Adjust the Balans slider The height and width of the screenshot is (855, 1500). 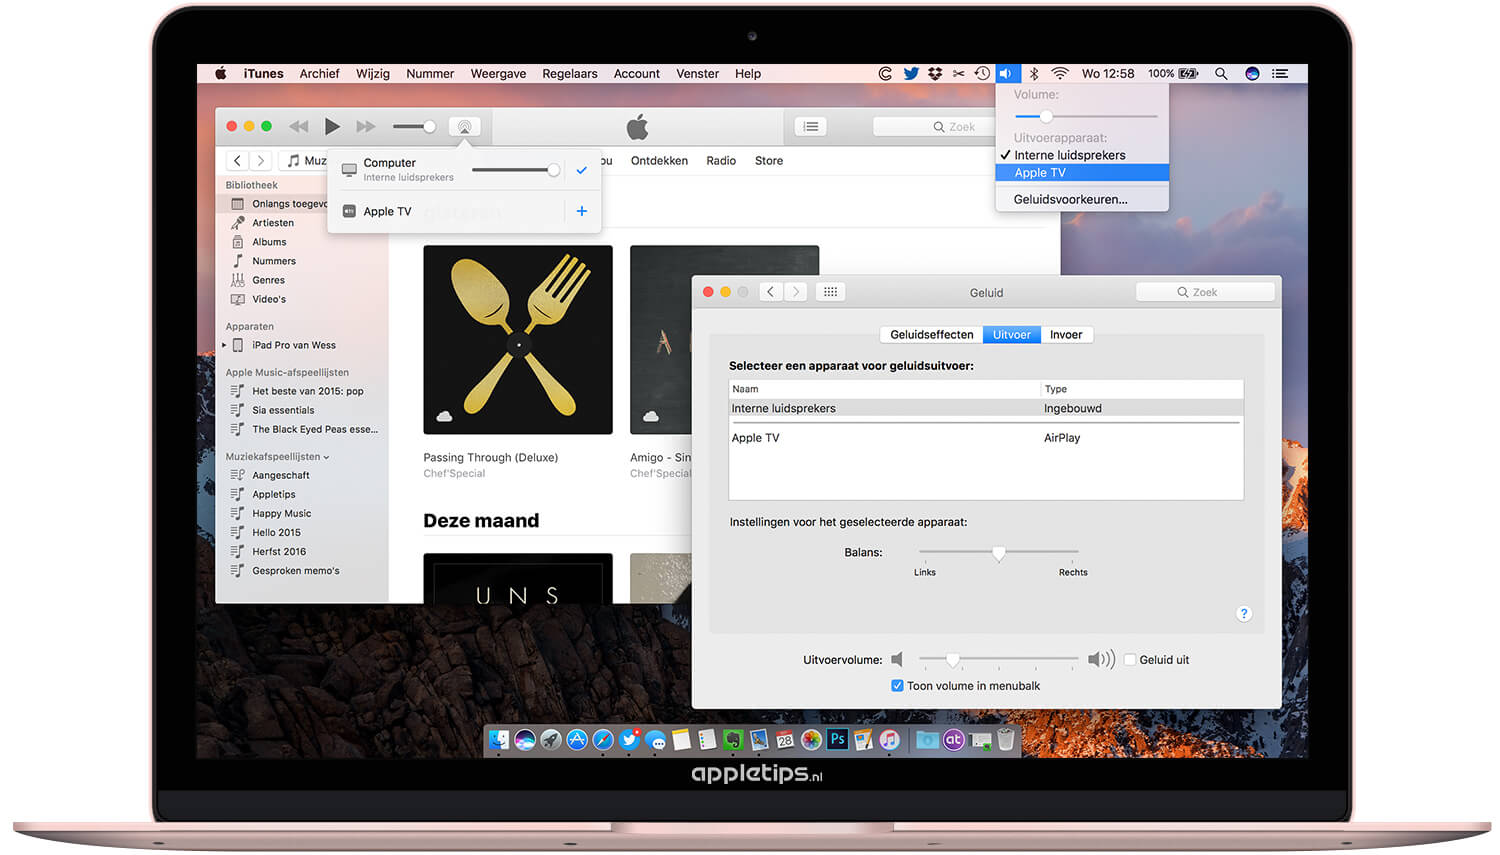click(999, 552)
